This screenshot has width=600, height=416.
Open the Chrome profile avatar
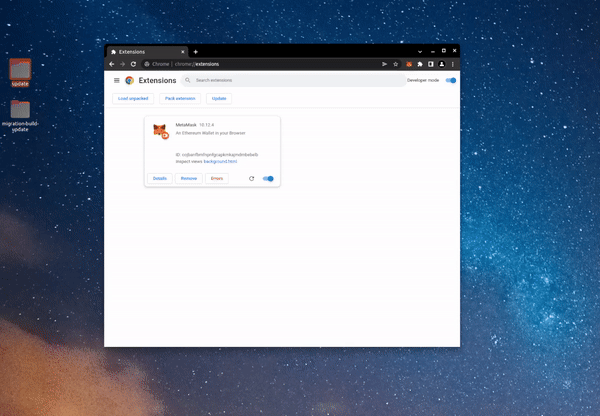click(x=442, y=64)
